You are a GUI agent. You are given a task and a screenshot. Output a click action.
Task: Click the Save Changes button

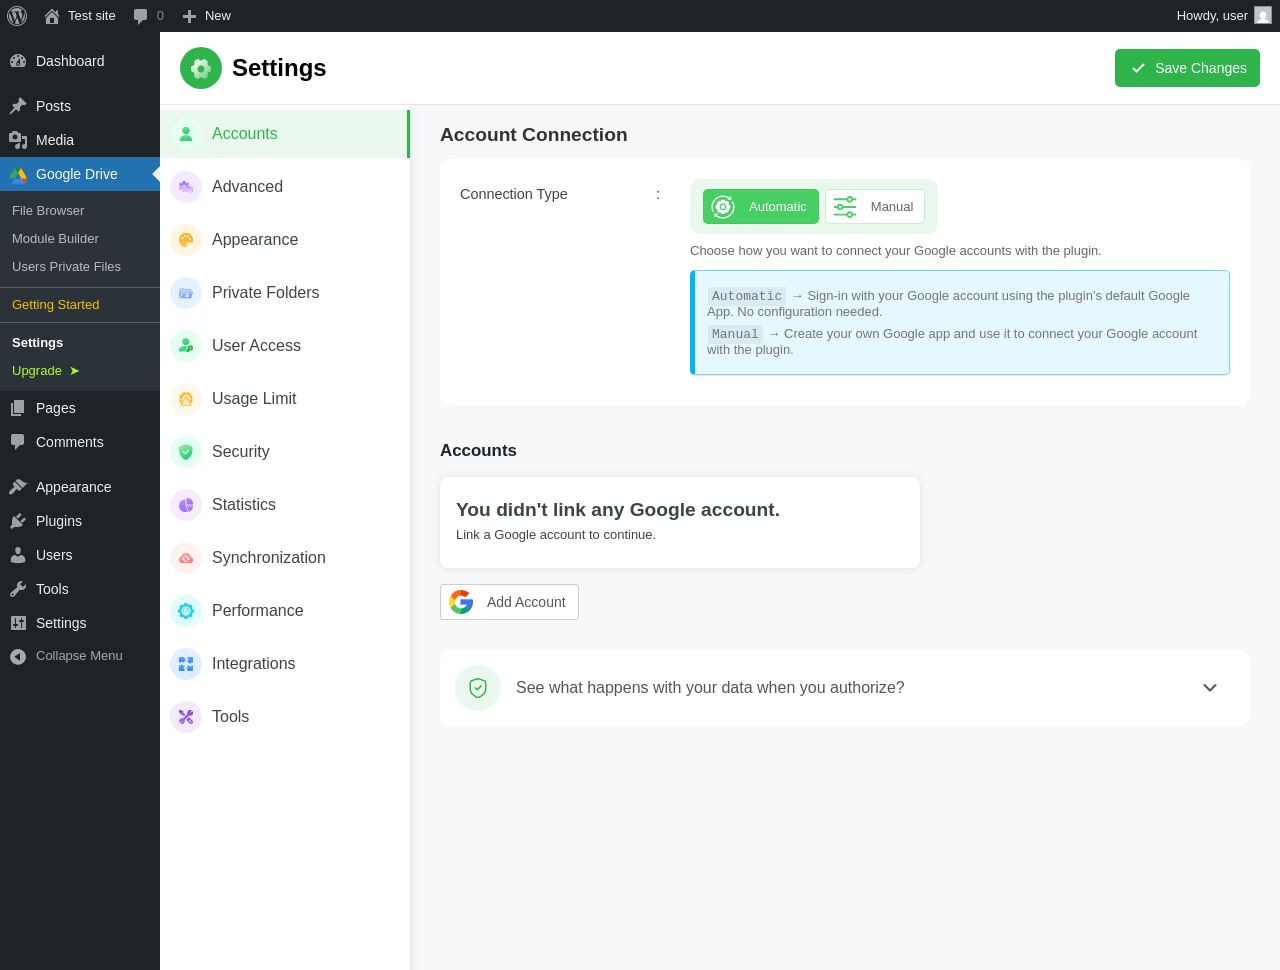pyautogui.click(x=1187, y=68)
